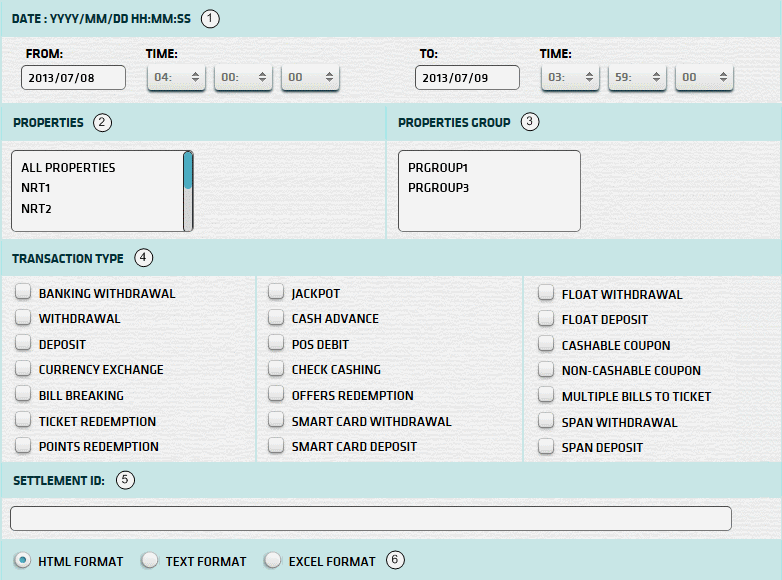Pick NRT2 from the properties list
This screenshot has width=782, height=580.
[x=36, y=209]
